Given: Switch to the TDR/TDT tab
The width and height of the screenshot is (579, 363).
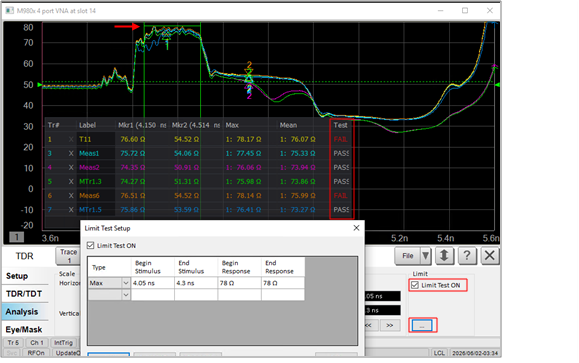Looking at the screenshot, I should 25,294.
